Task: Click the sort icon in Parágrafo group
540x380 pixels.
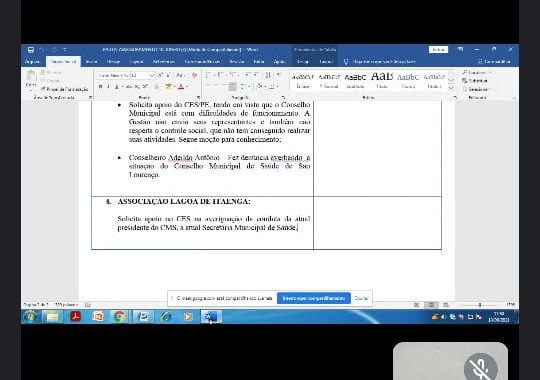Action: (268, 75)
